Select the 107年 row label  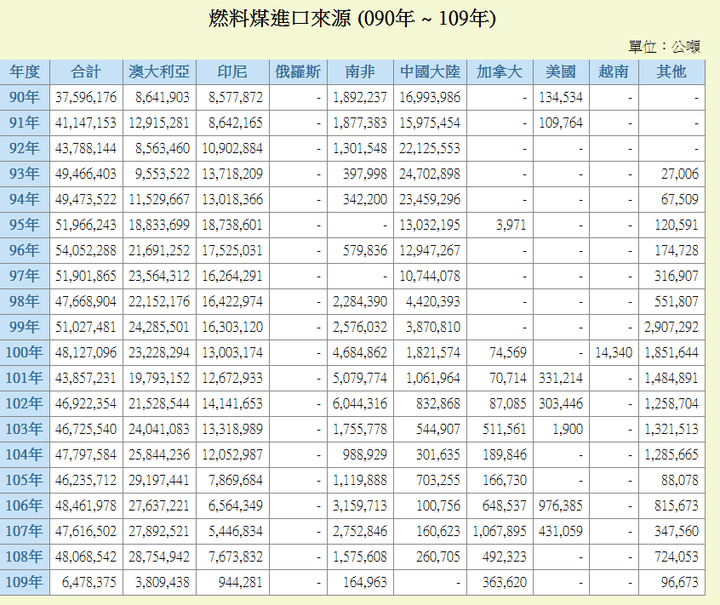(25, 531)
